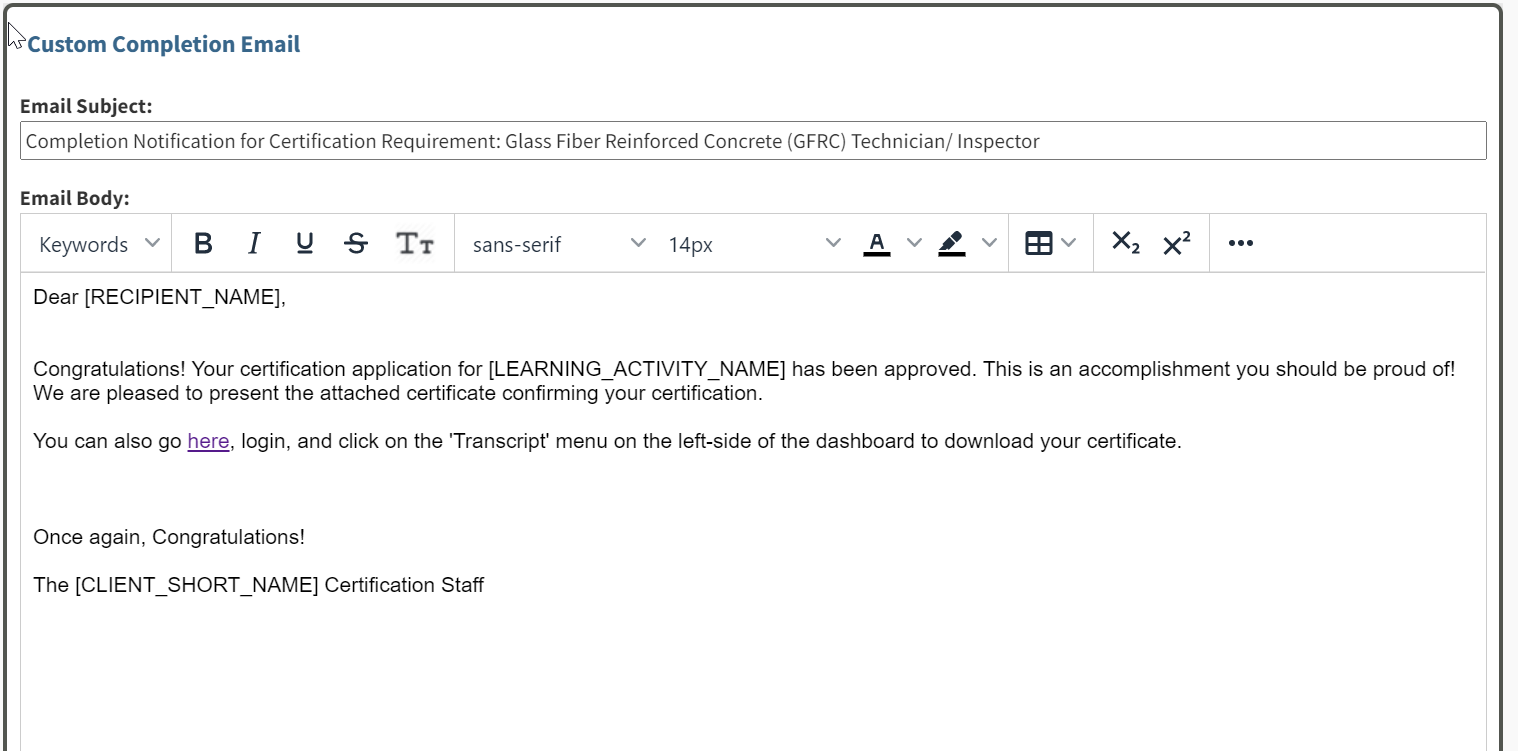Open the more formatting options ellipsis
This screenshot has width=1518, height=751.
[1240, 243]
